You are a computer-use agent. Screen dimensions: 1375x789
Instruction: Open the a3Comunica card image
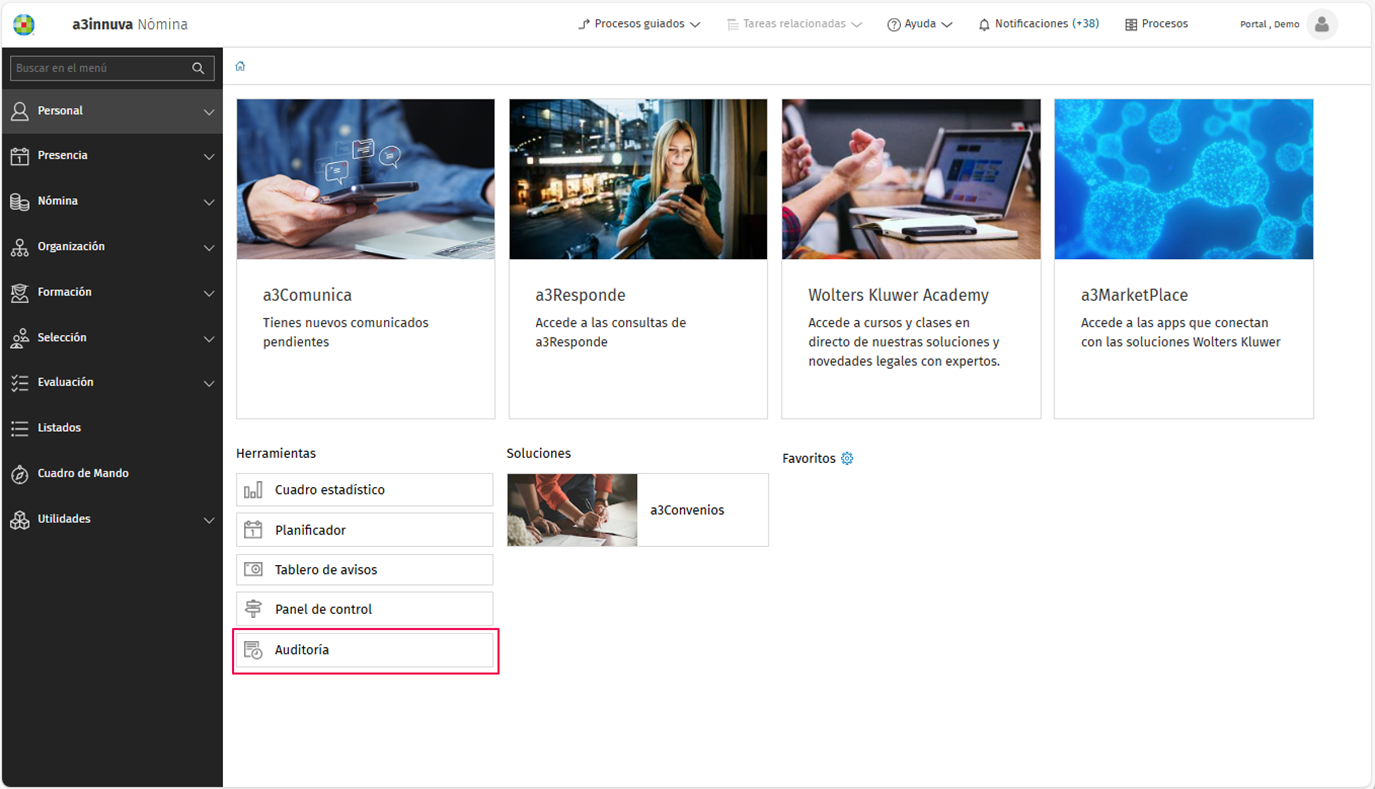point(366,179)
